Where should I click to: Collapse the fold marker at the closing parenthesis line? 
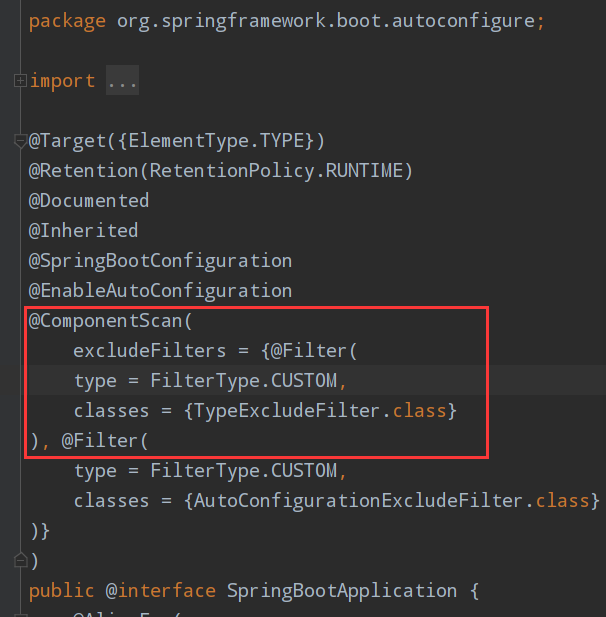click(20, 560)
